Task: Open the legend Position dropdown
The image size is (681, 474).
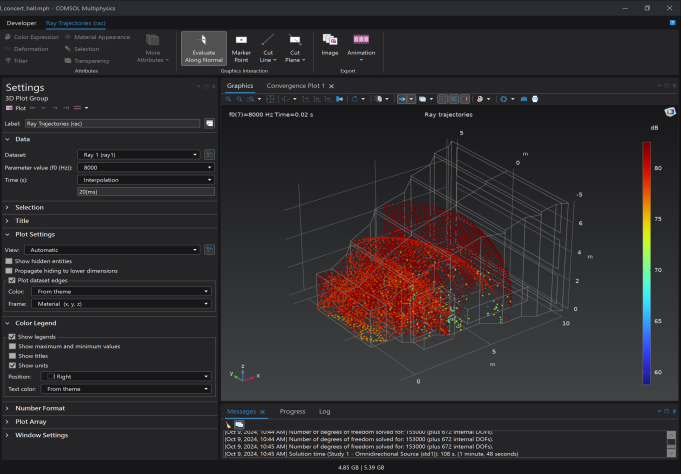Action: [x=128, y=376]
